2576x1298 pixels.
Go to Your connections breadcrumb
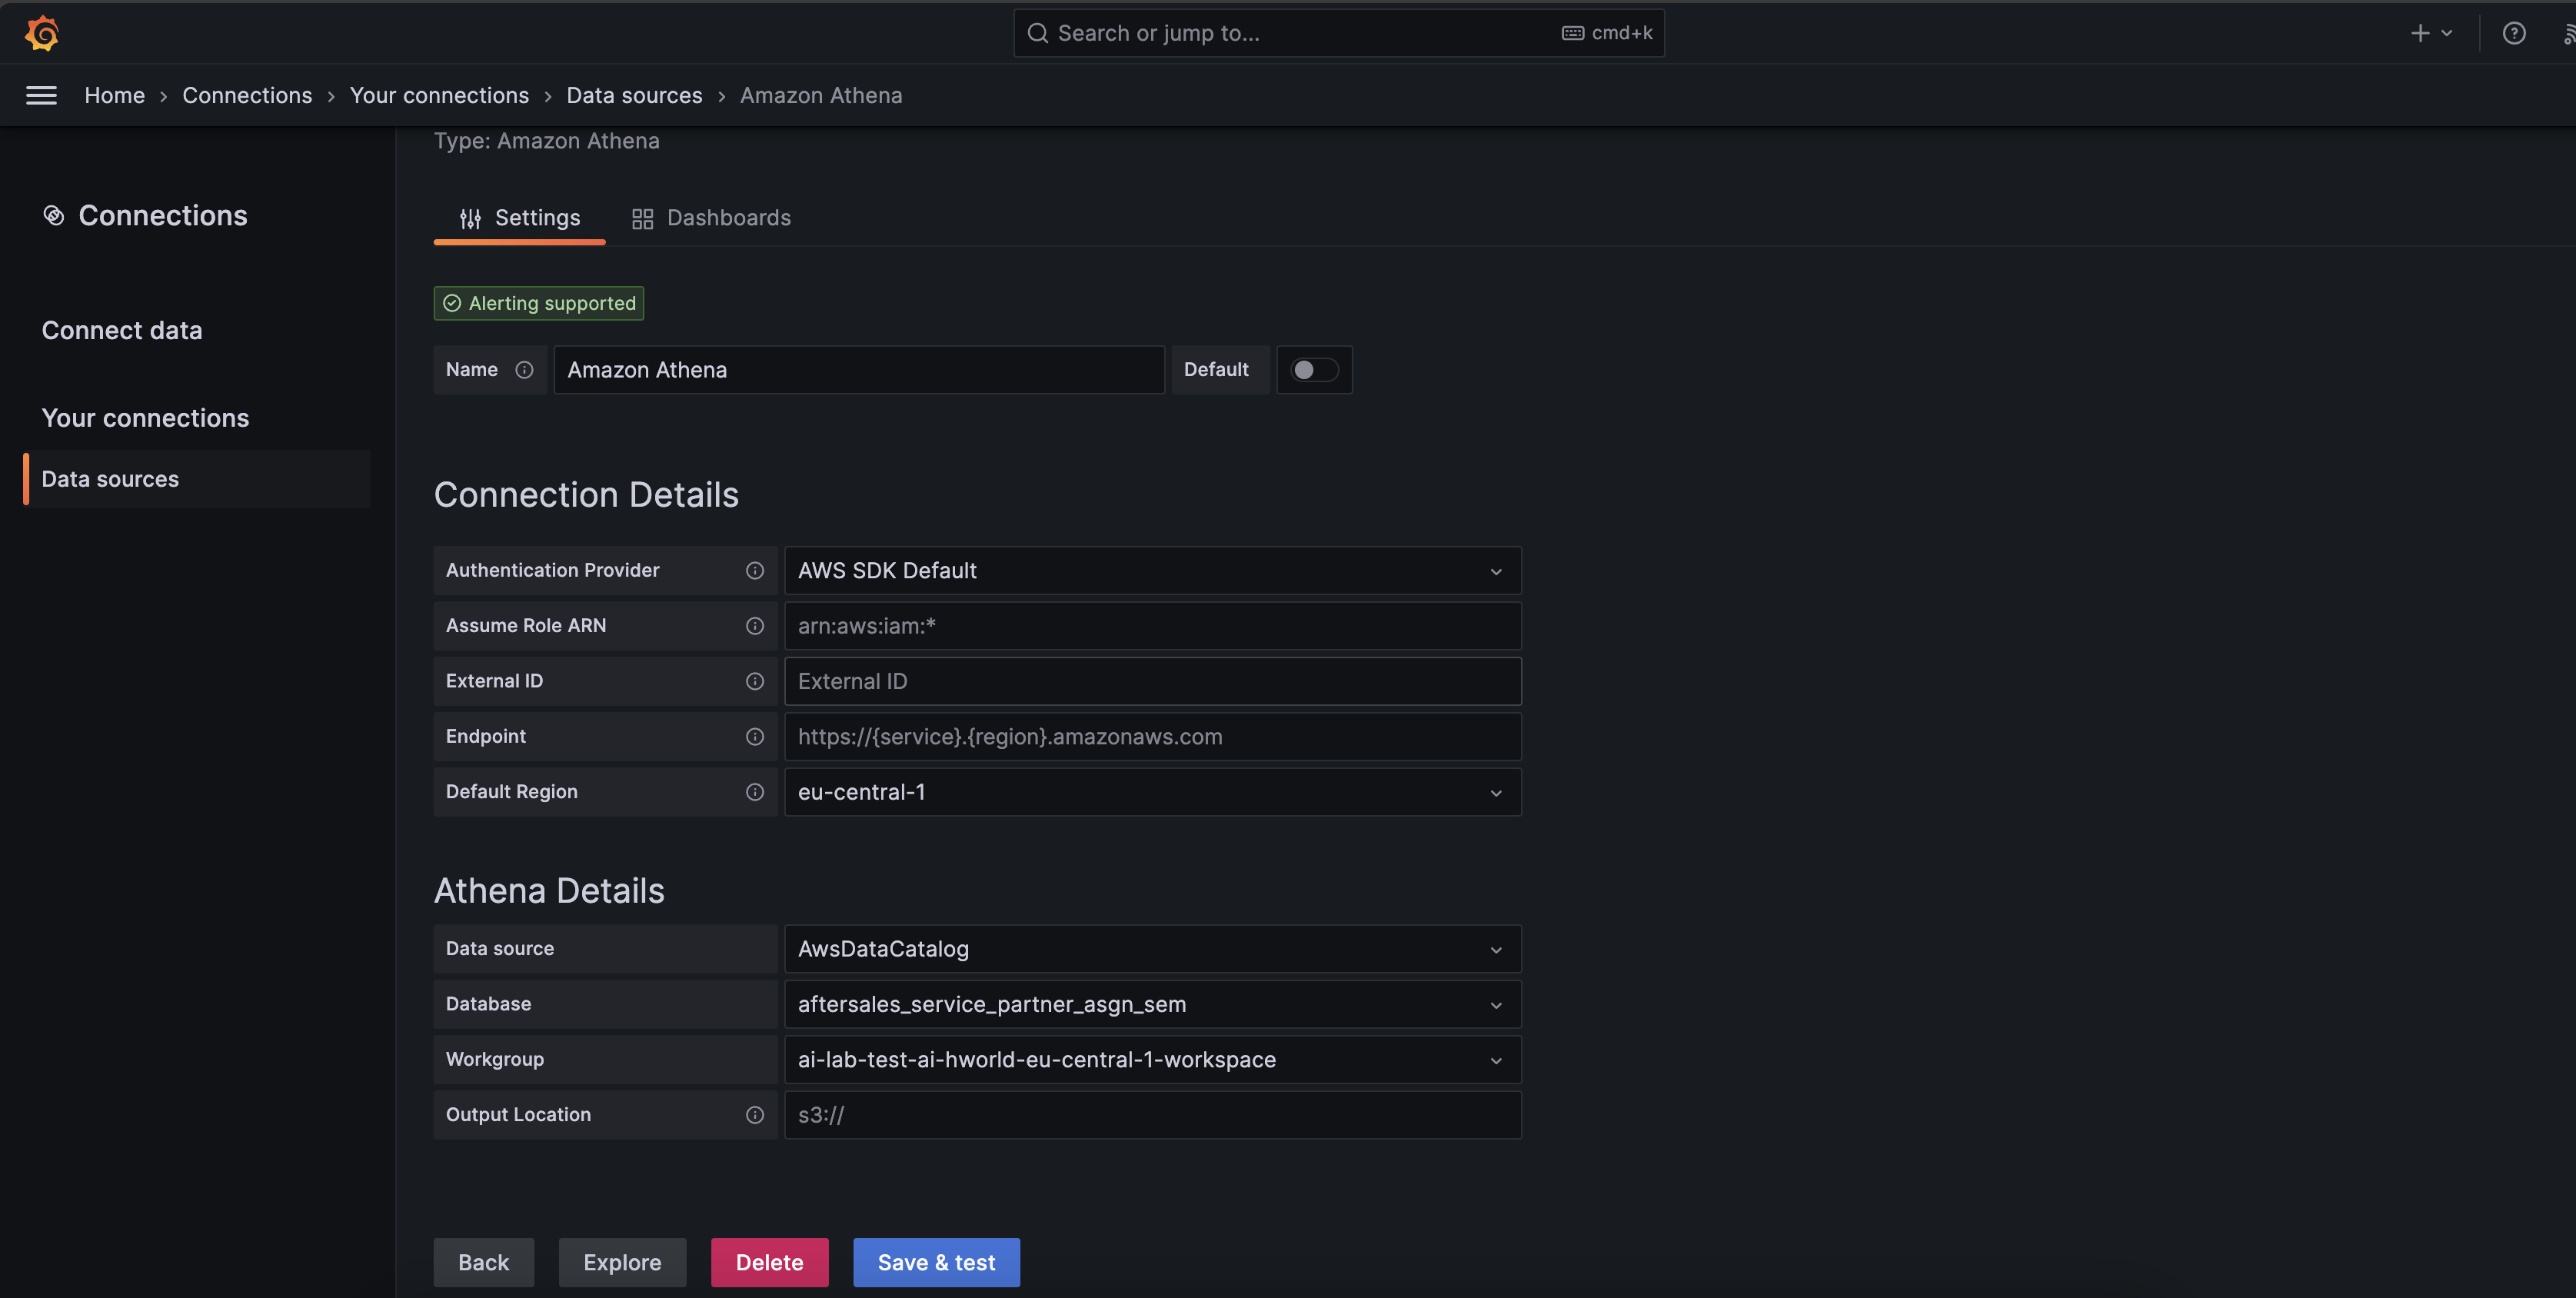pyautogui.click(x=439, y=95)
